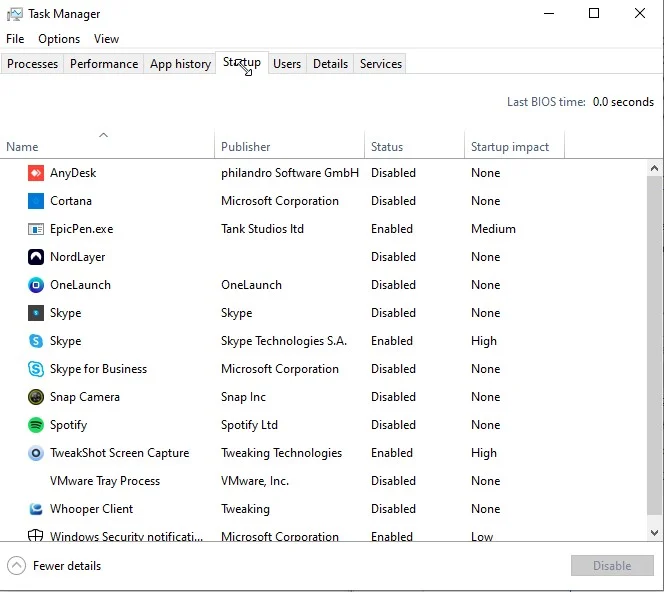Open the Options menu
Screen dimensions: 664x592
59,39
